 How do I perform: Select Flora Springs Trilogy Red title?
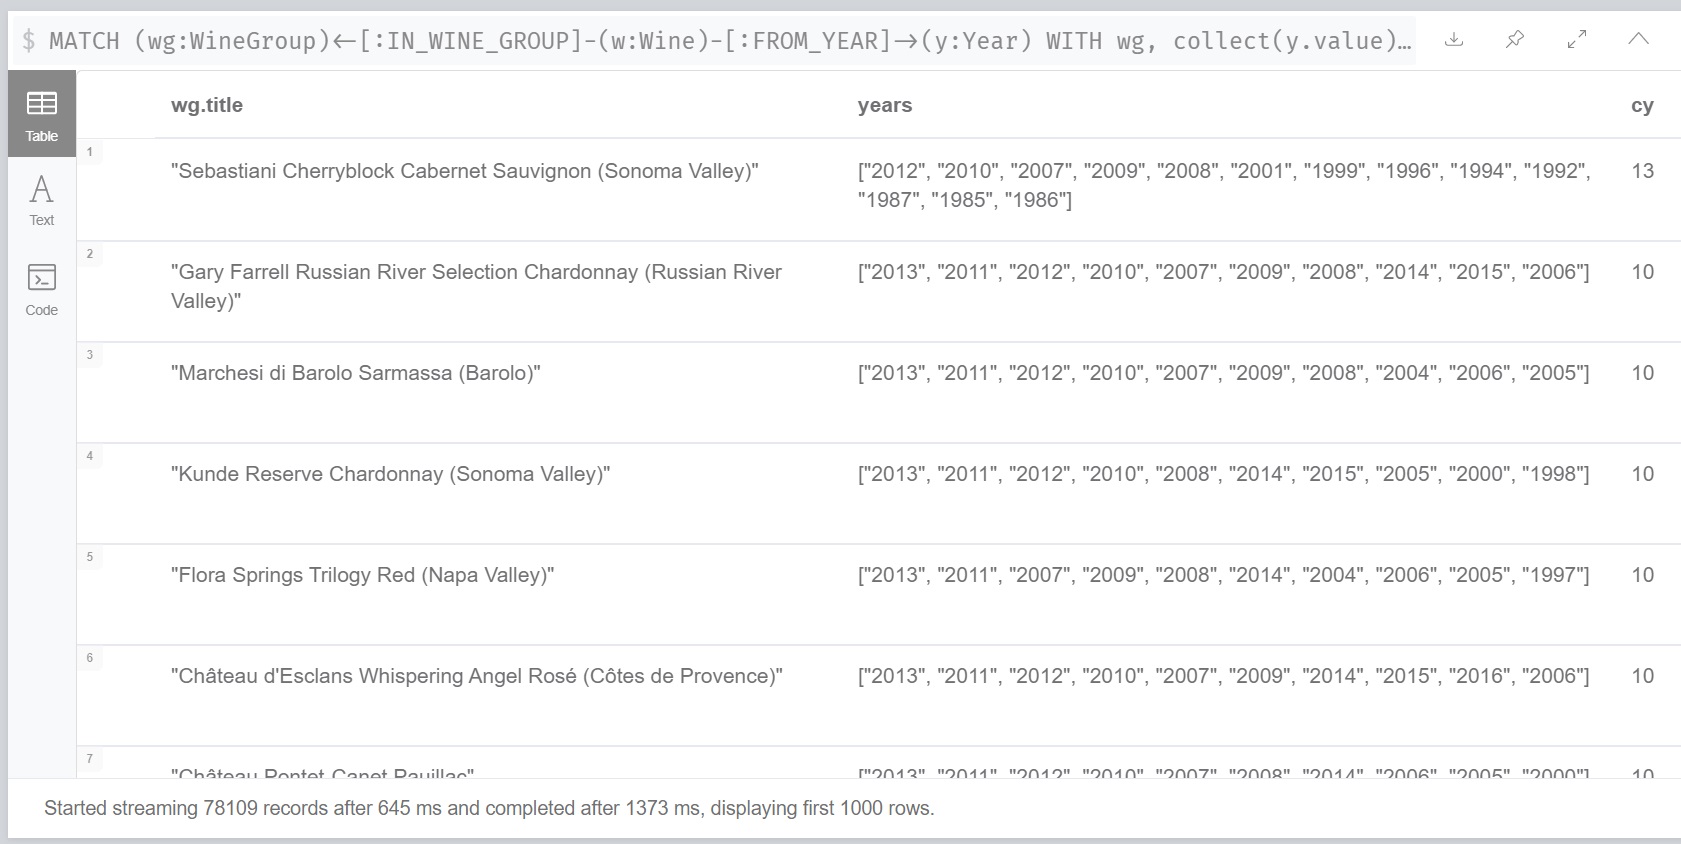(x=363, y=575)
